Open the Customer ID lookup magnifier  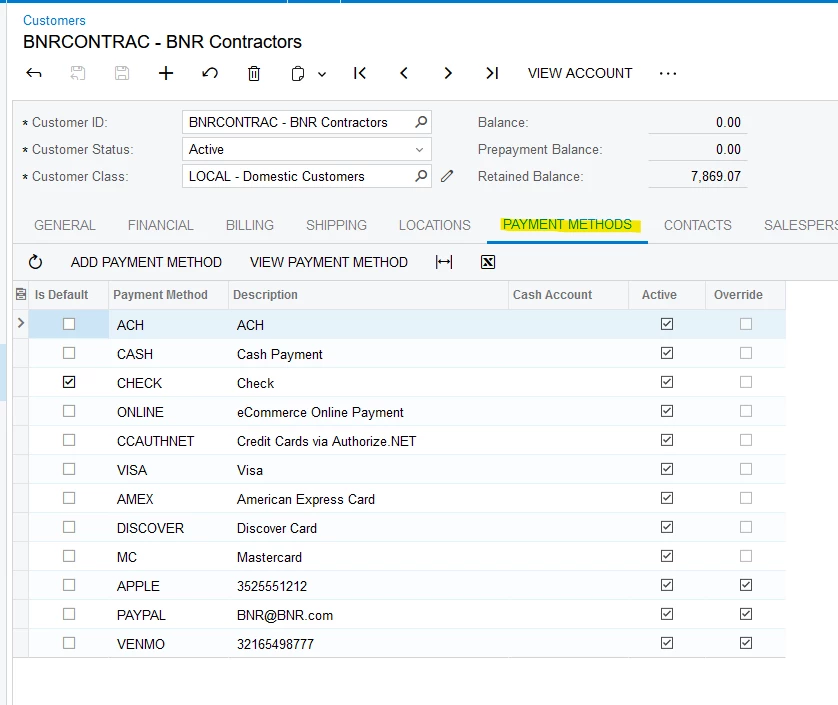tap(421, 122)
